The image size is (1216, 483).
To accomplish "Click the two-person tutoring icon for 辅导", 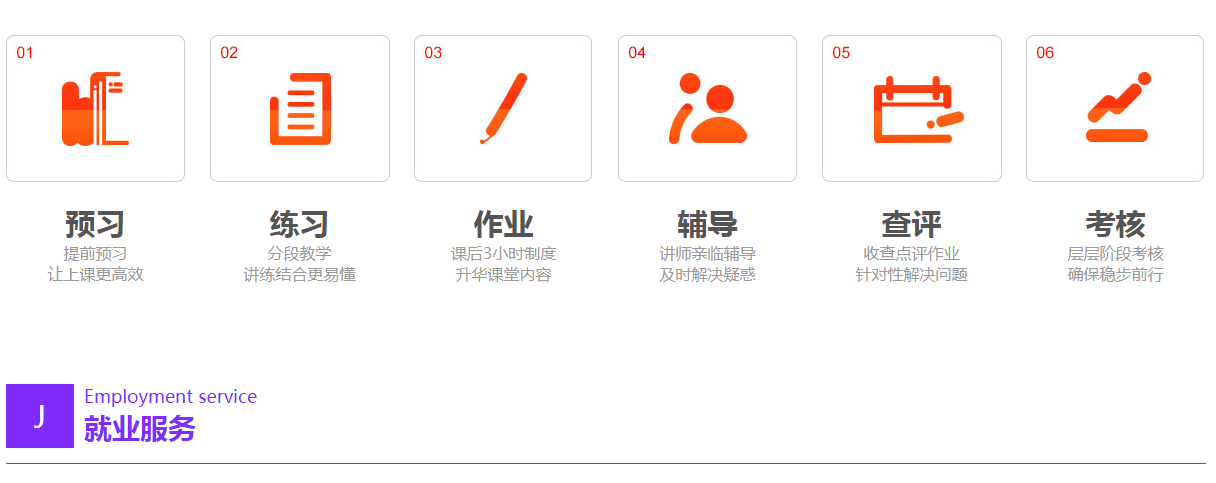I will pos(707,108).
